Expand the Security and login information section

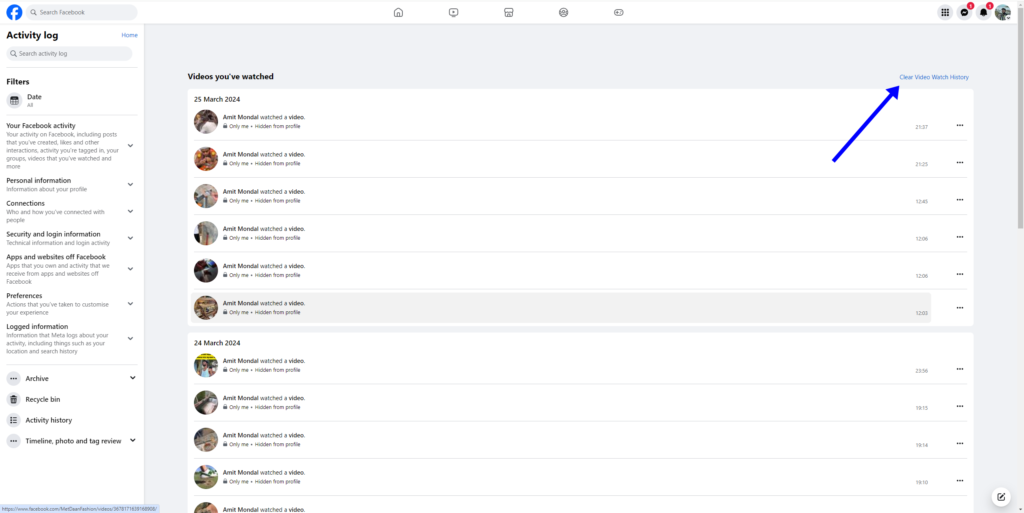[130, 238]
